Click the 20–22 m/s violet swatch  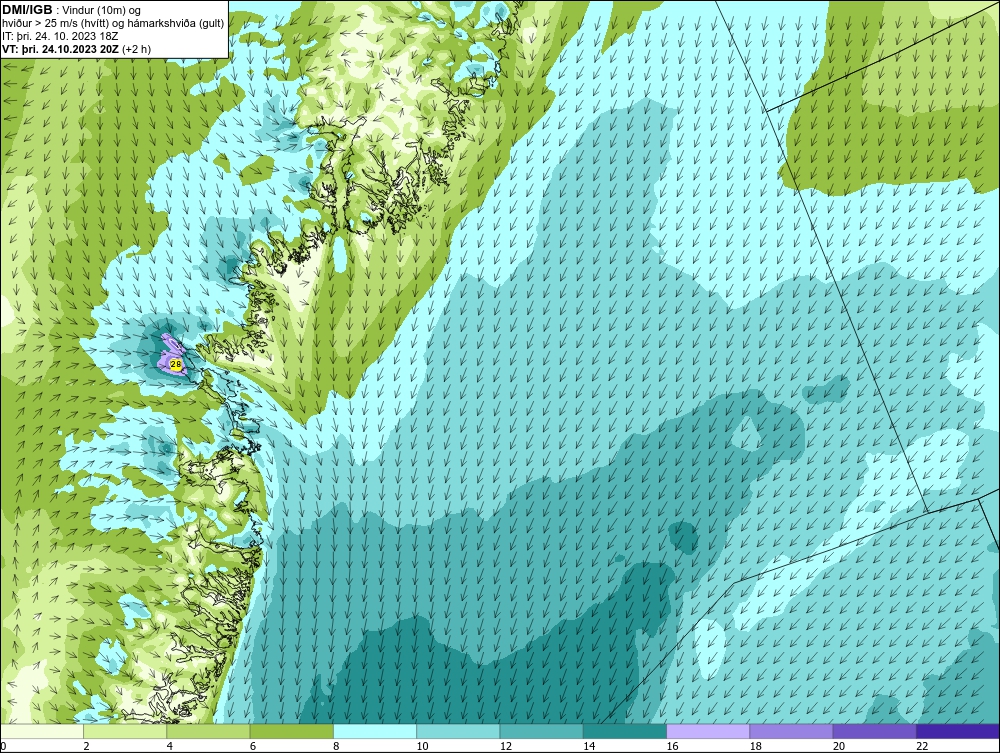874,731
